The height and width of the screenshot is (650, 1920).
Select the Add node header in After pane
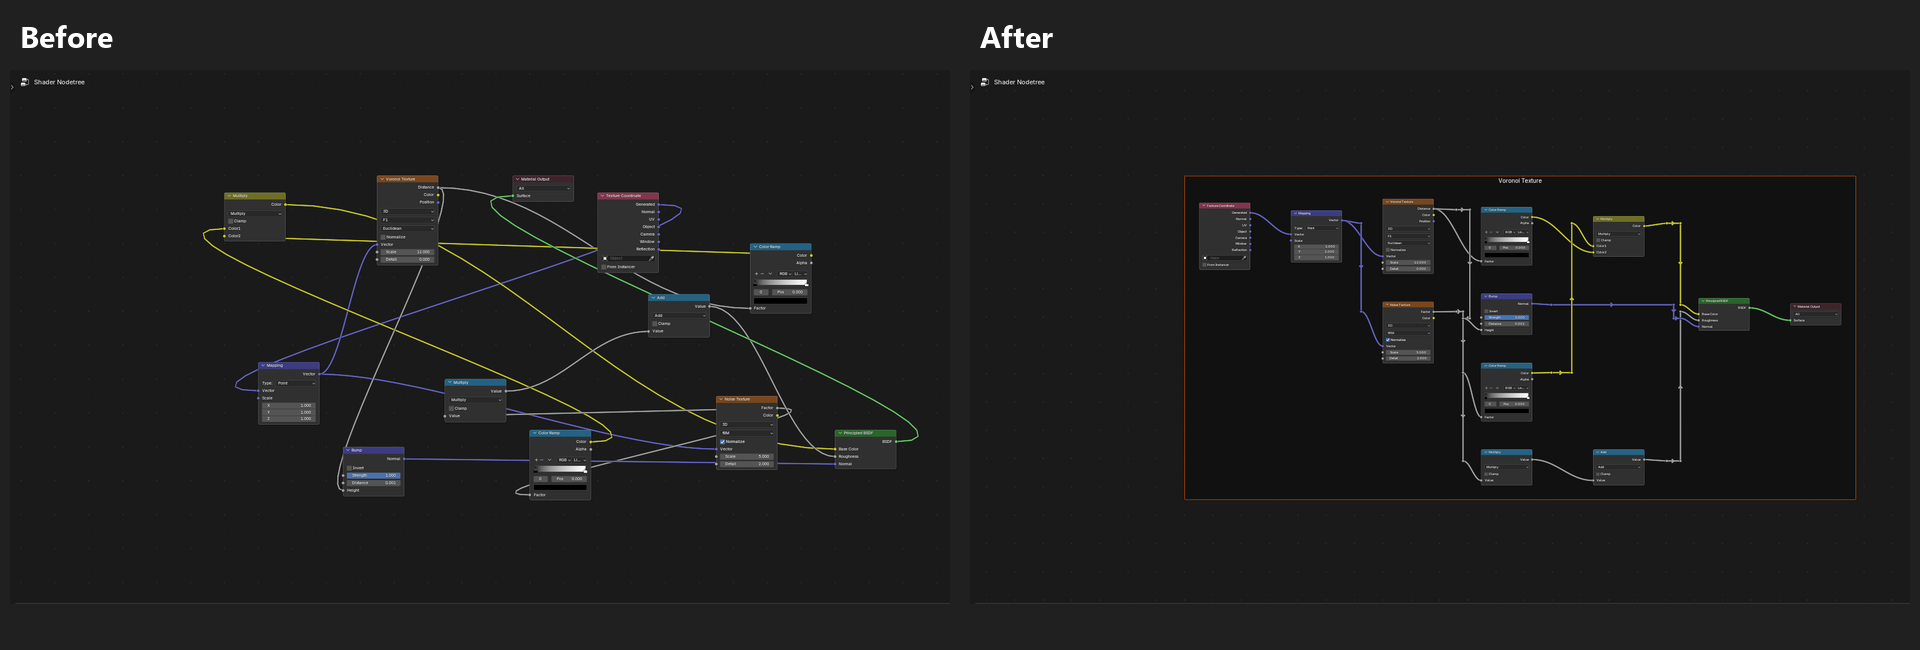coord(1619,452)
